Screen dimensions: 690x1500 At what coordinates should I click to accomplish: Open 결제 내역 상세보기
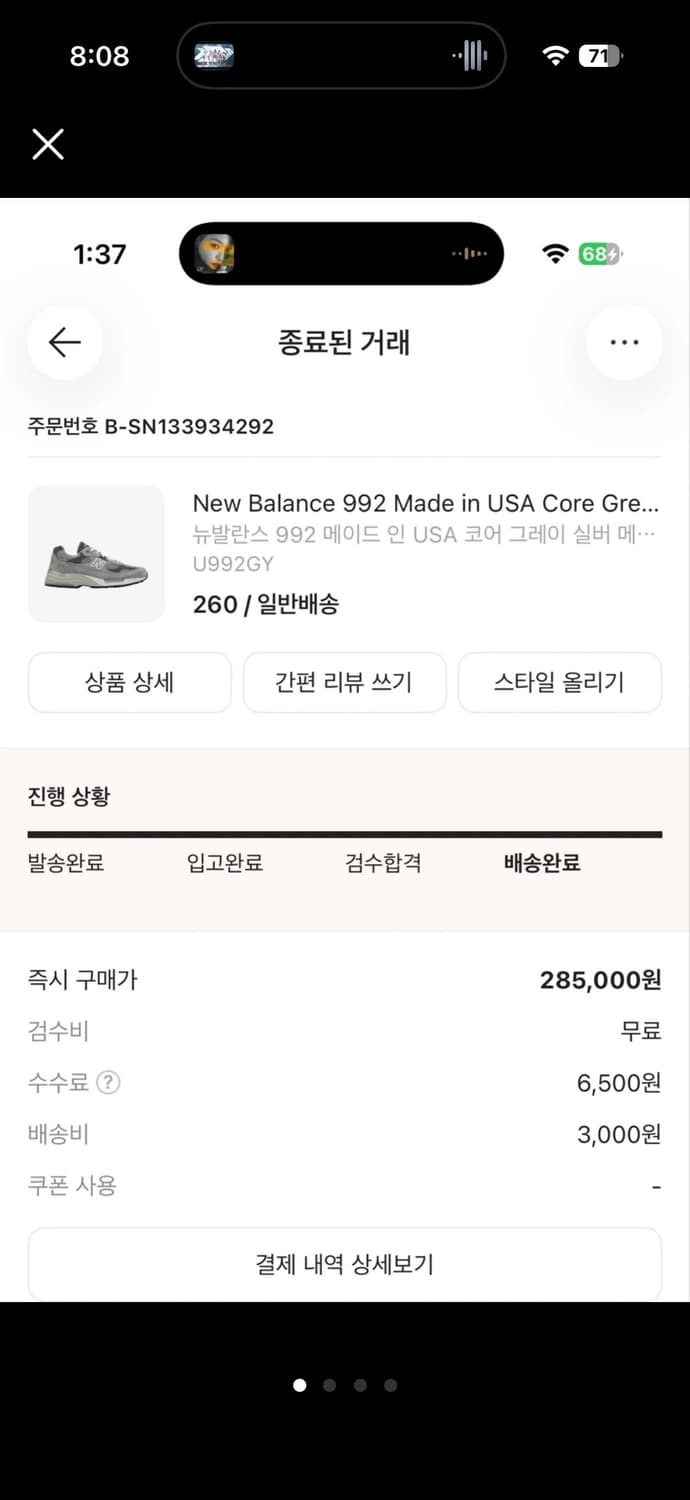345,1264
